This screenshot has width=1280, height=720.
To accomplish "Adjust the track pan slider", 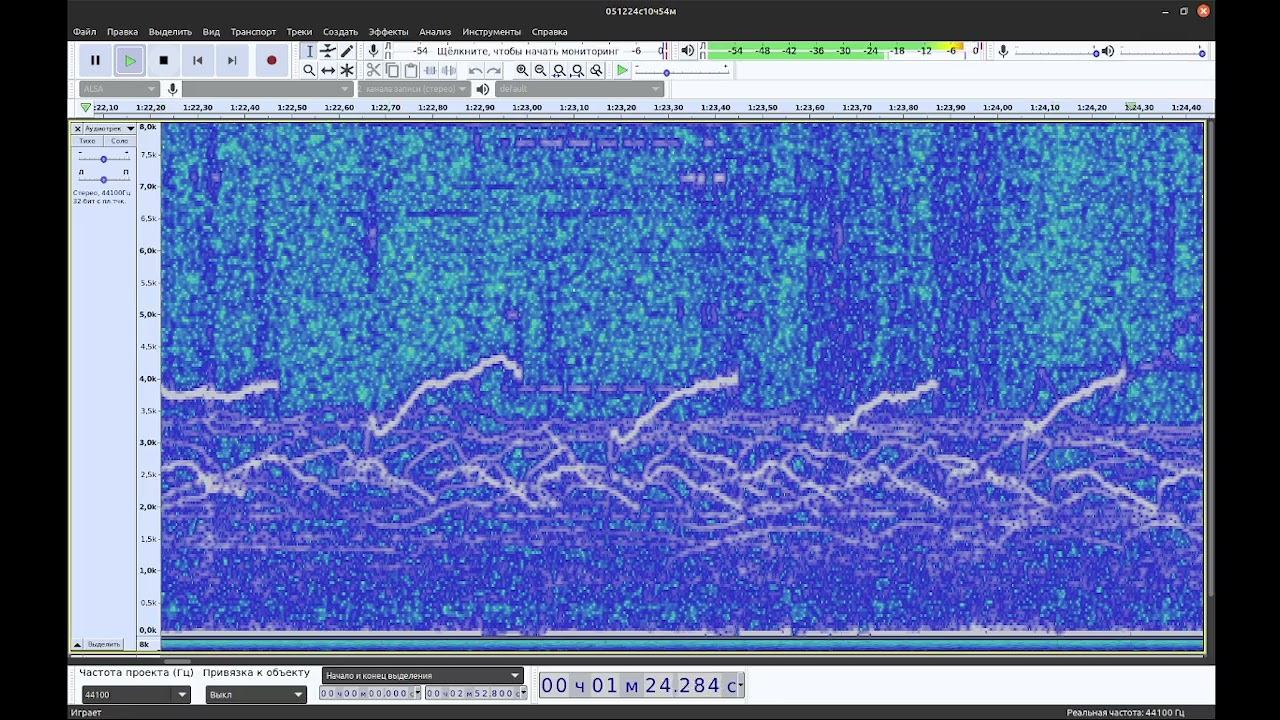I will pyautogui.click(x=103, y=179).
